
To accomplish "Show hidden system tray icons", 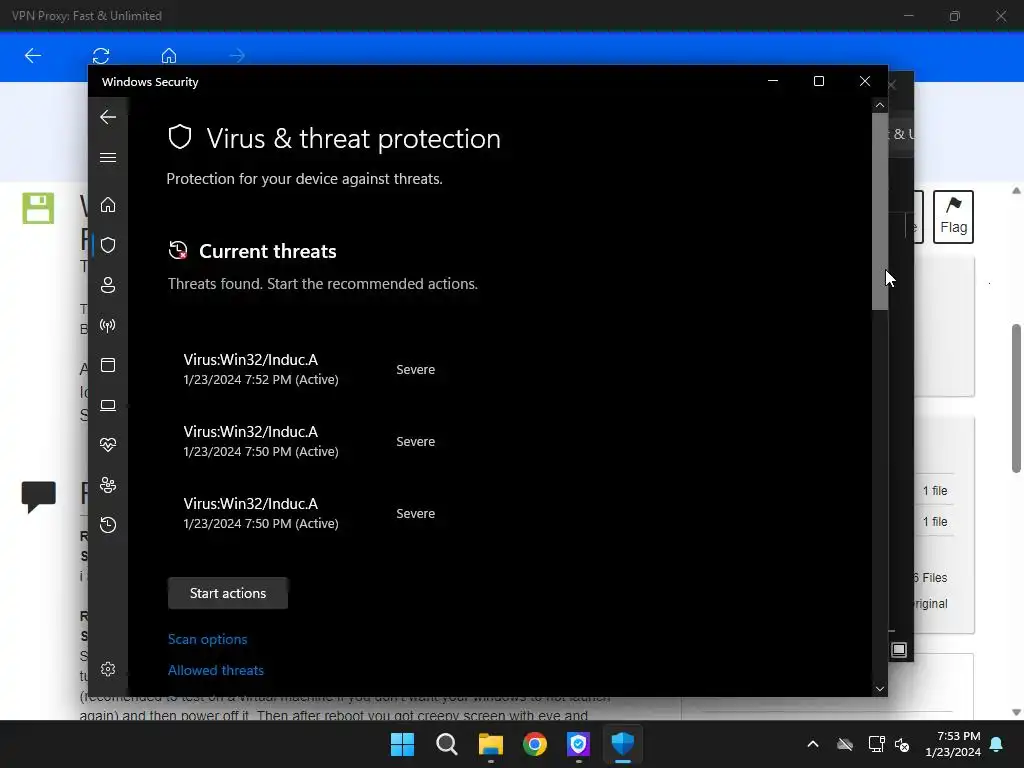I will point(813,744).
